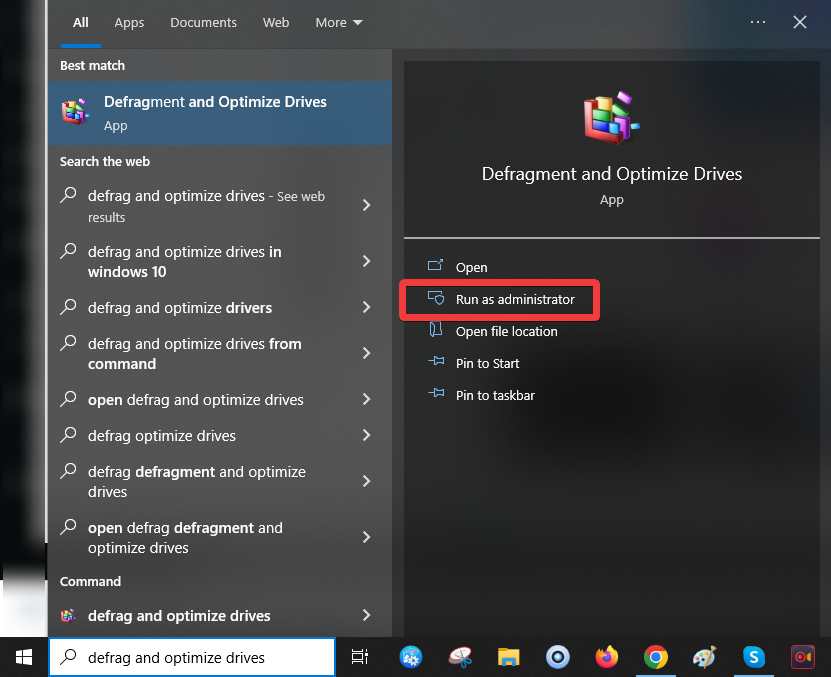This screenshot has width=831, height=677.
Task: Expand the Command 'defrag and optimize drives' arrow
Action: (x=366, y=615)
